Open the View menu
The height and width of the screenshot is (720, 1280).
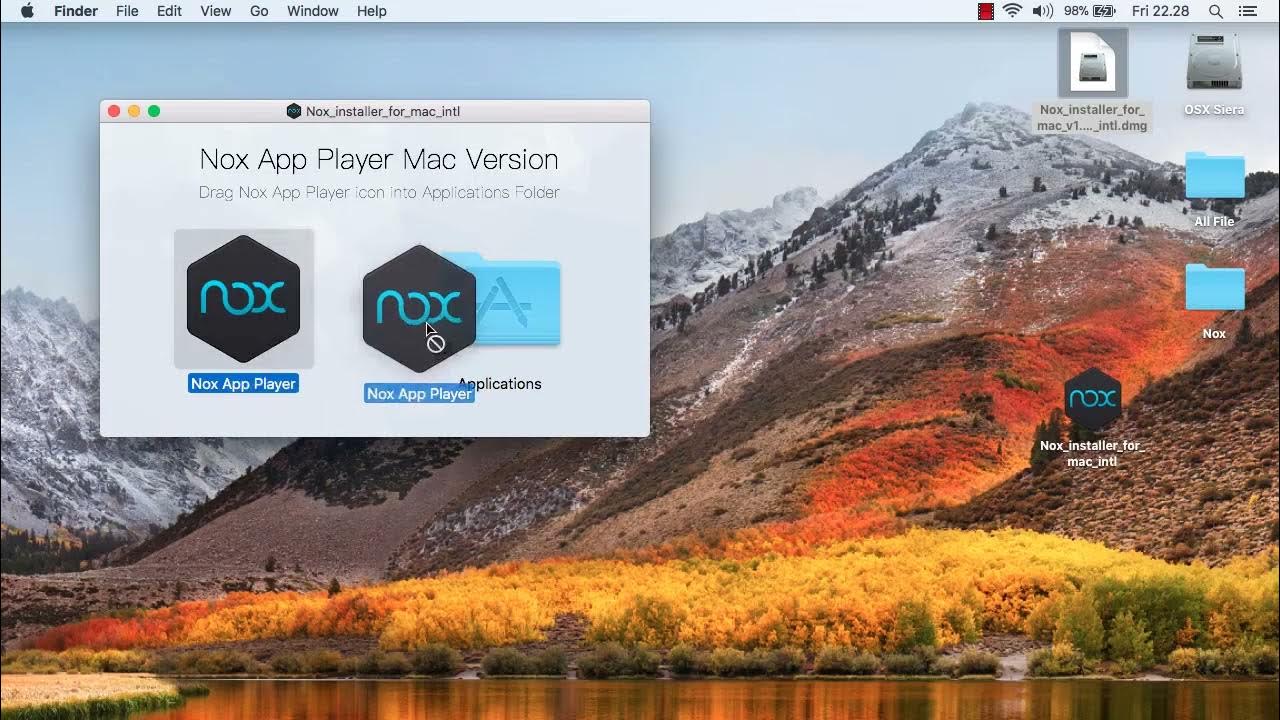point(216,11)
